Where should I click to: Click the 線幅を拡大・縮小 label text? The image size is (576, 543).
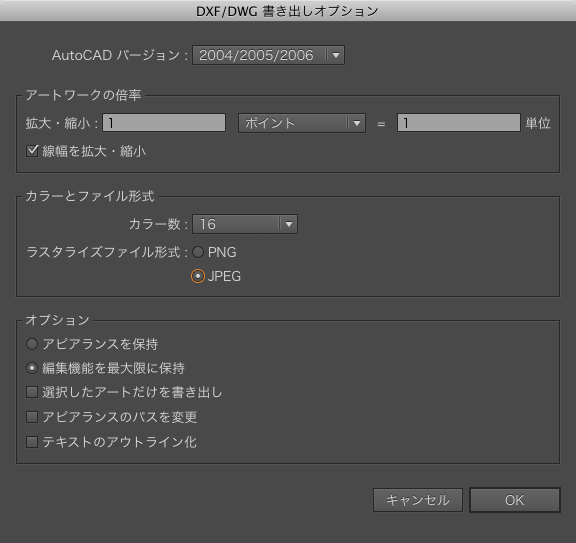(94, 151)
